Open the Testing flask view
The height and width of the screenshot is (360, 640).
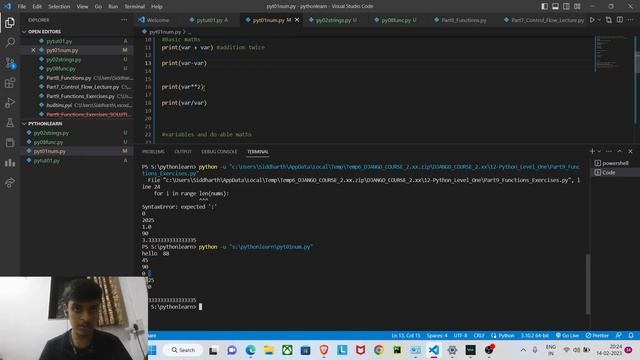pos(10,123)
